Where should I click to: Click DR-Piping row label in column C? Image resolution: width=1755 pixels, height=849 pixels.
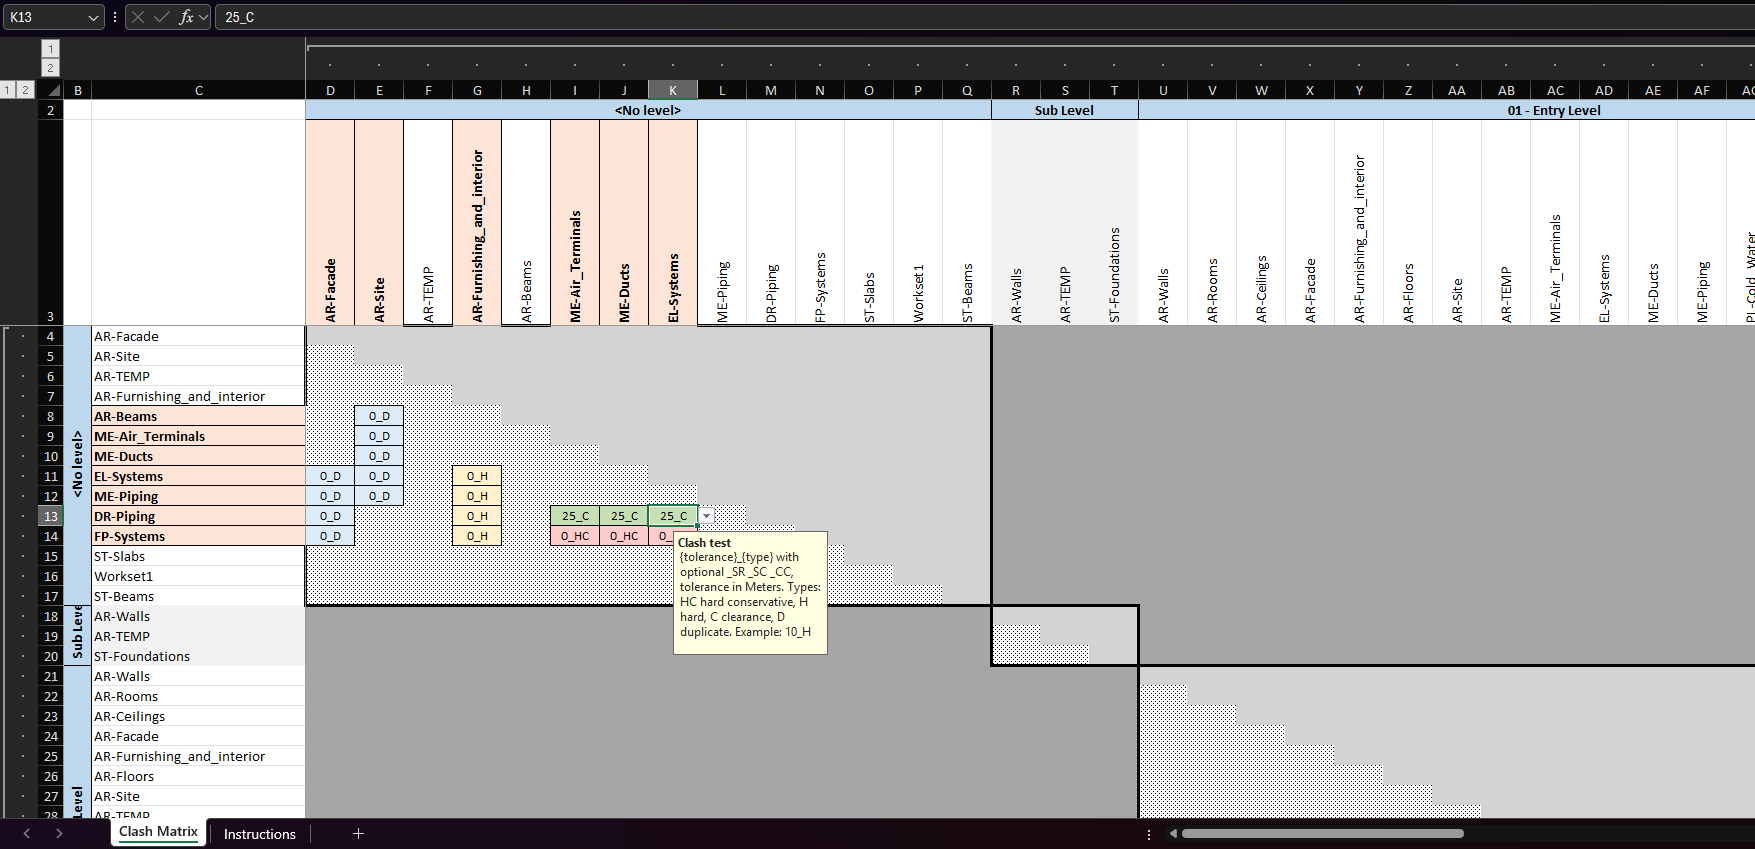tap(198, 516)
